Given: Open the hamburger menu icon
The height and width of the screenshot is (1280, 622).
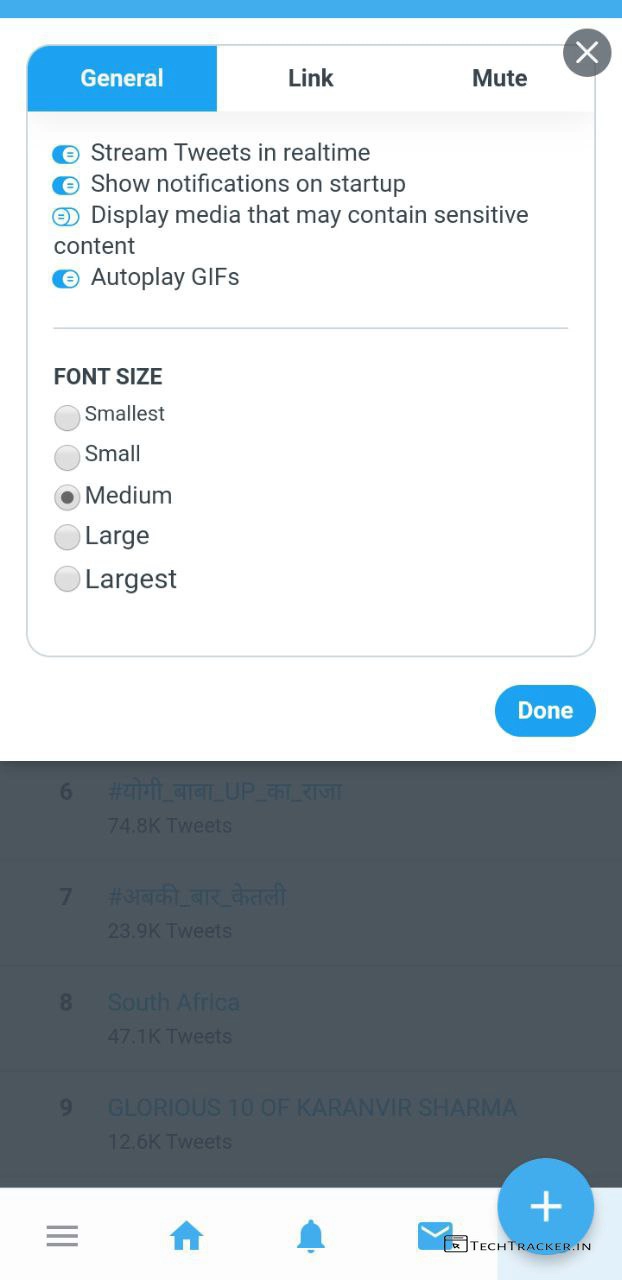Looking at the screenshot, I should pos(62,1236).
